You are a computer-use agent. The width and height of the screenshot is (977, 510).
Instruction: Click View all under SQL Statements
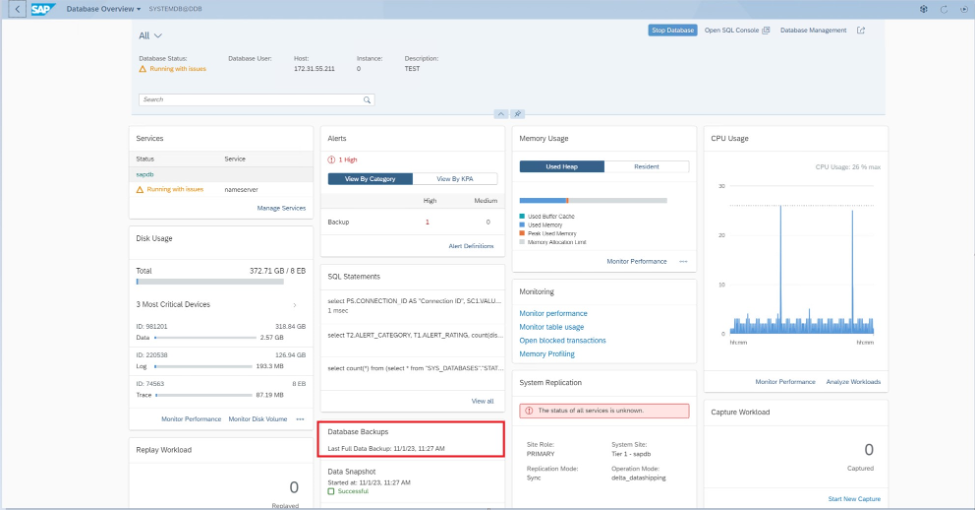click(482, 401)
